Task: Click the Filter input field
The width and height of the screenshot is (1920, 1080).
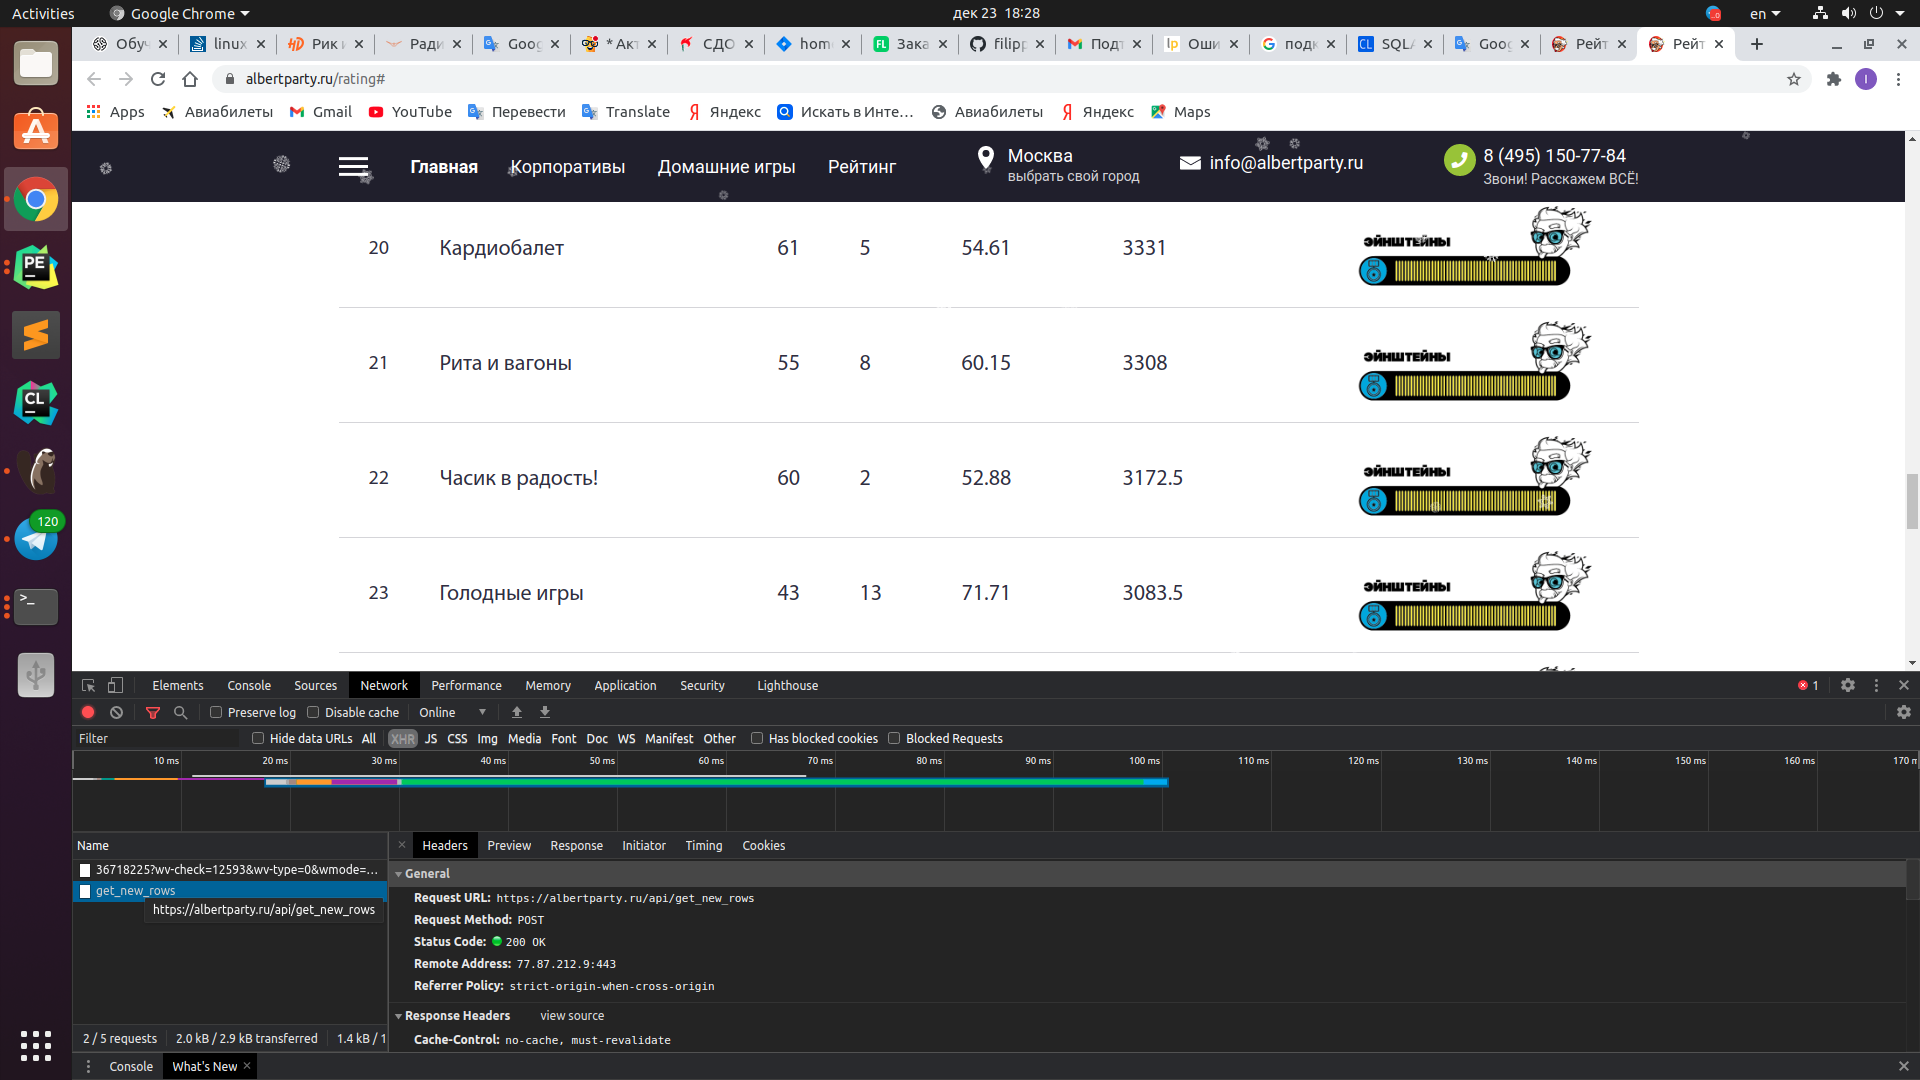Action: (x=157, y=738)
